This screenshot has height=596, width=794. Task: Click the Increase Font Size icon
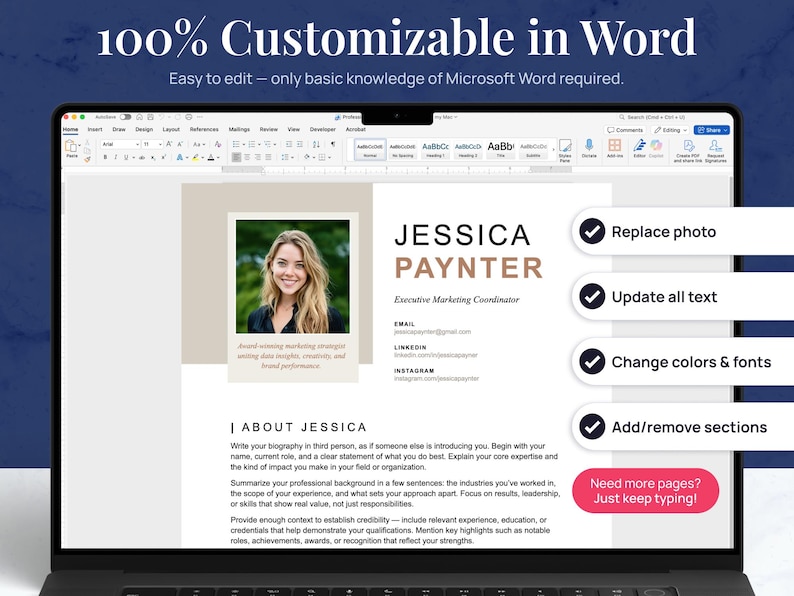169,144
